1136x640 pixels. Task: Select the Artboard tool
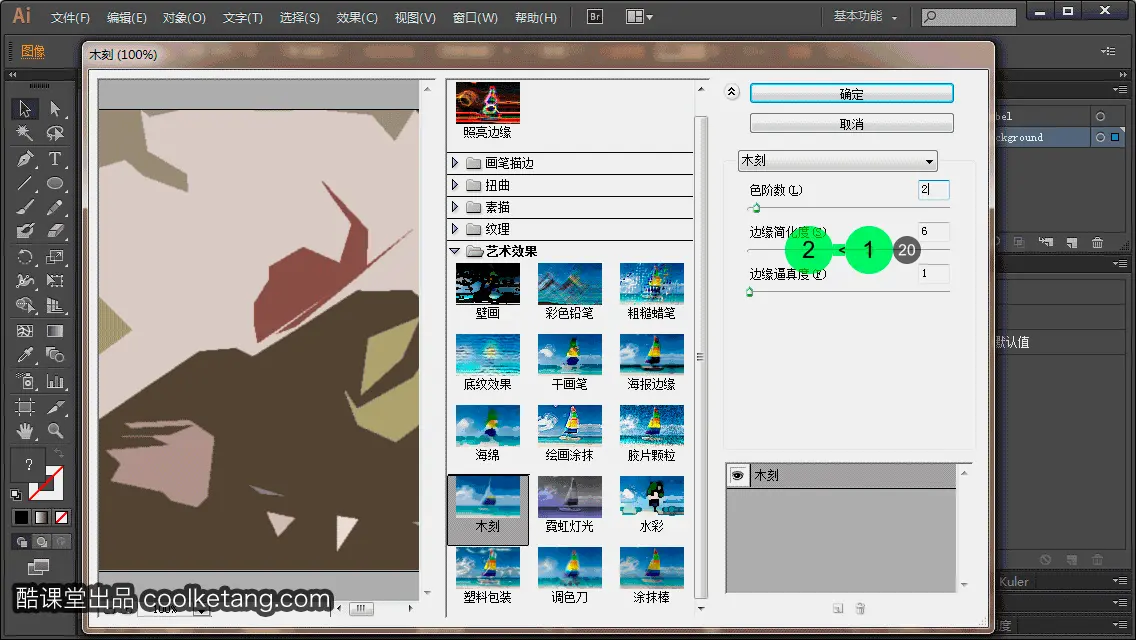(25, 407)
